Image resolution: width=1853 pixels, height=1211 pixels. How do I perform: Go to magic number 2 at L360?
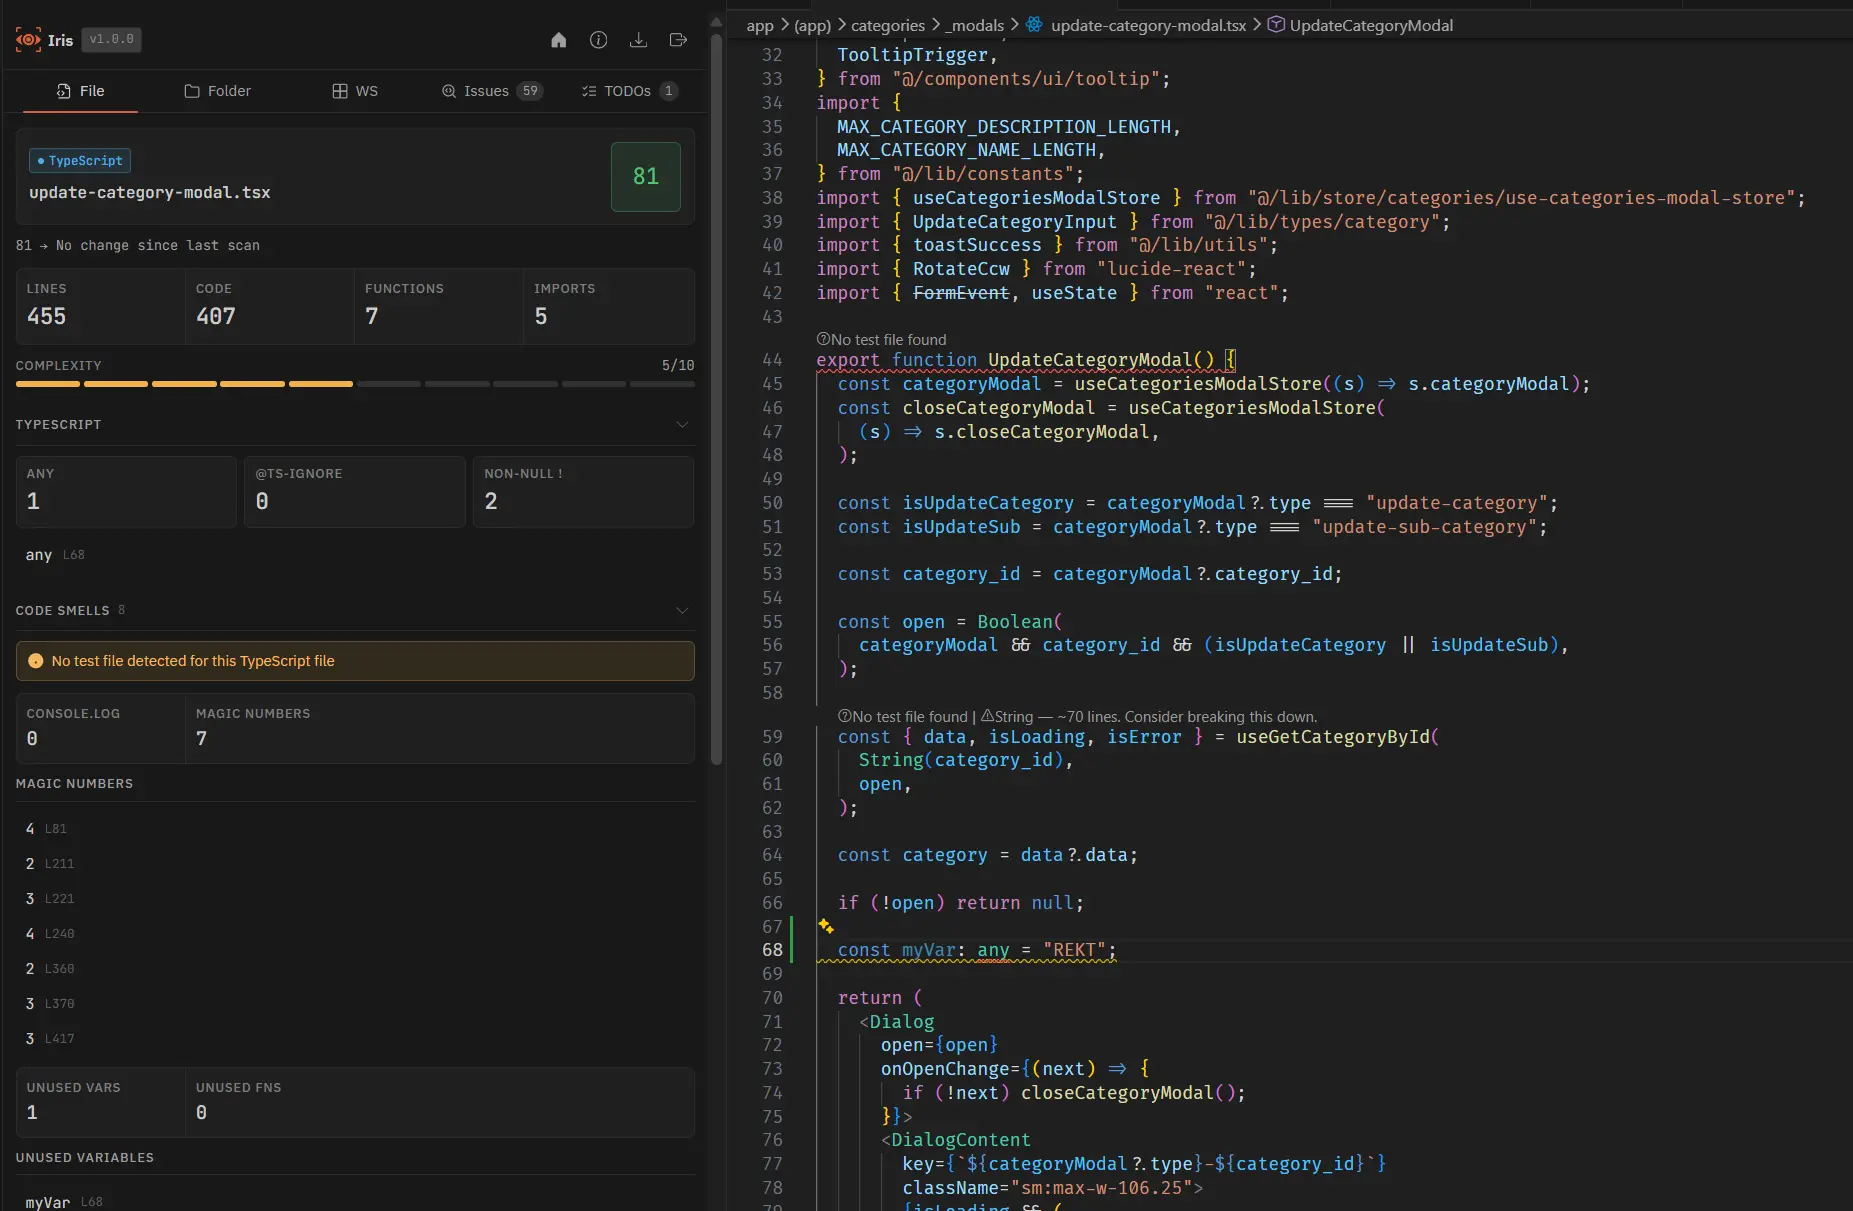tap(50, 969)
